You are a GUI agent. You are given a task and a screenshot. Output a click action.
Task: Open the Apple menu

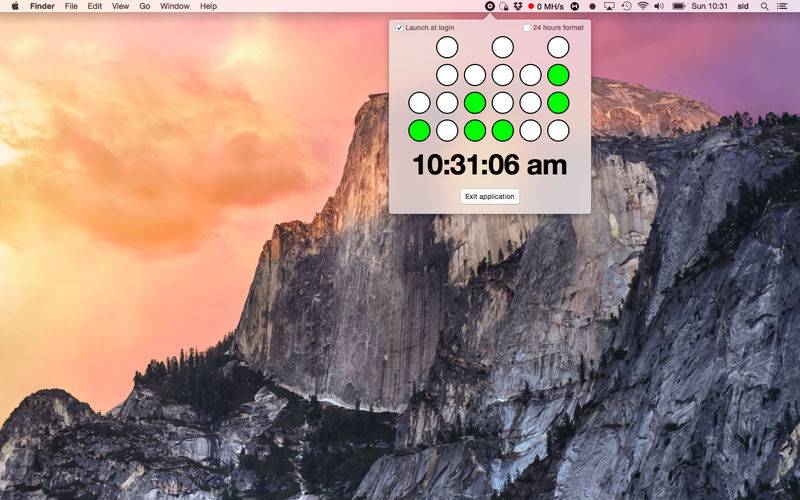click(x=15, y=6)
